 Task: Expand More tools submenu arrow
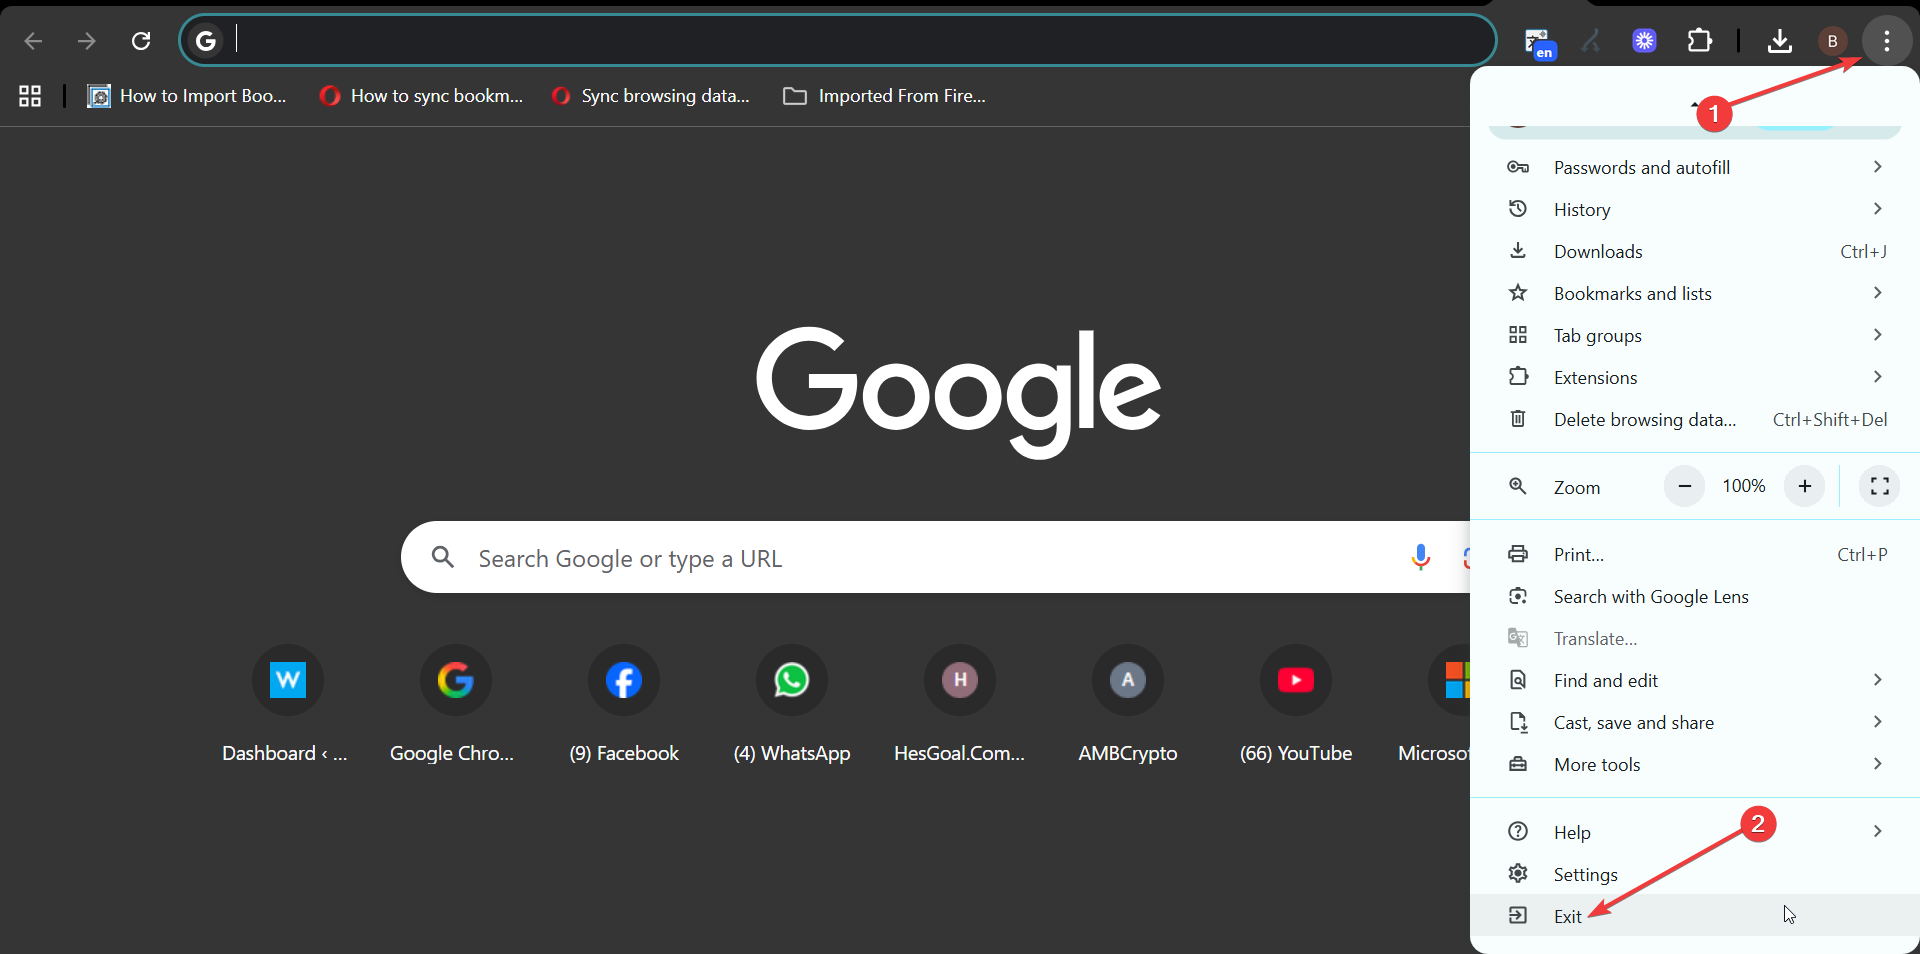tap(1877, 764)
